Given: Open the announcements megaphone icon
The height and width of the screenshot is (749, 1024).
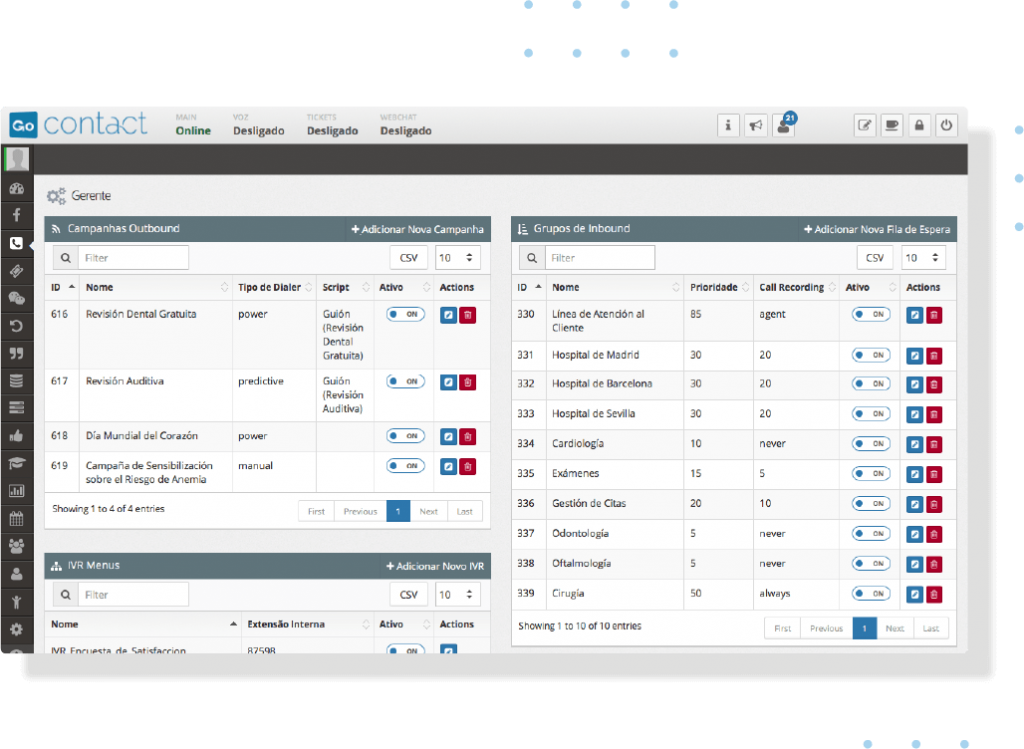Looking at the screenshot, I should click(756, 125).
